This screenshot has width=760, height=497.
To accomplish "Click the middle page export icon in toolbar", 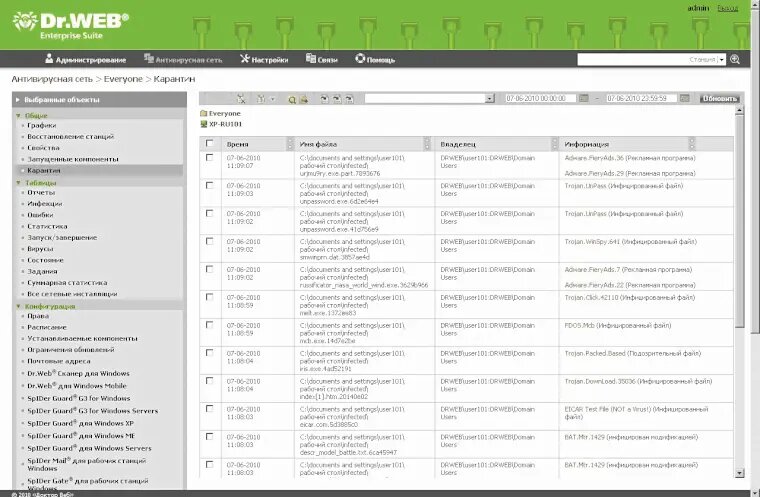I will [337, 99].
